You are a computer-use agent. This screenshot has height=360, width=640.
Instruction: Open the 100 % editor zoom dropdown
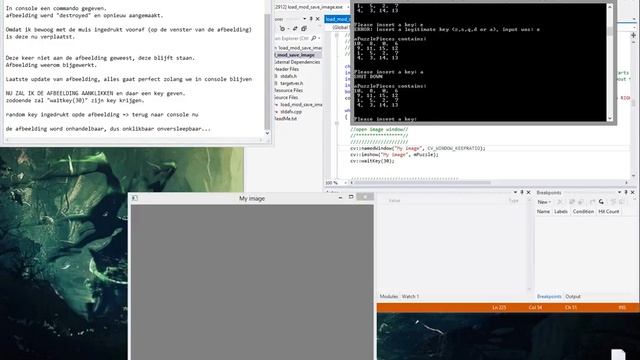click(x=345, y=183)
